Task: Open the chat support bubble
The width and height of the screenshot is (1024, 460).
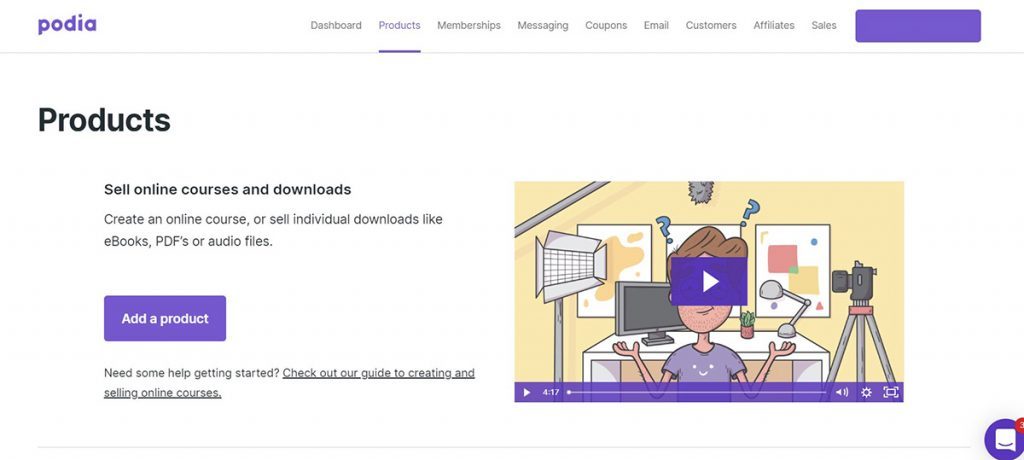Action: (1003, 439)
